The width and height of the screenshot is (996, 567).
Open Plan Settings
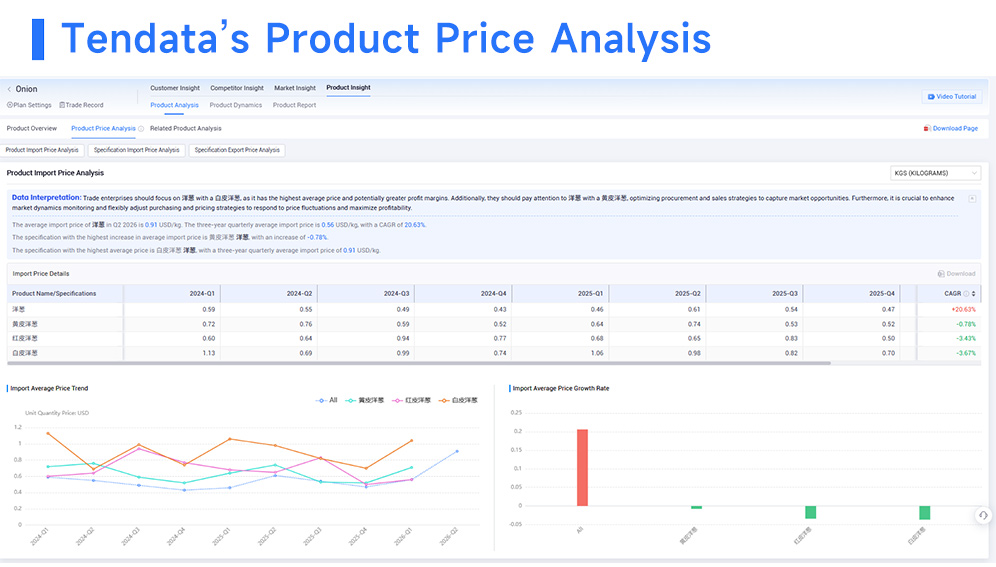click(29, 105)
